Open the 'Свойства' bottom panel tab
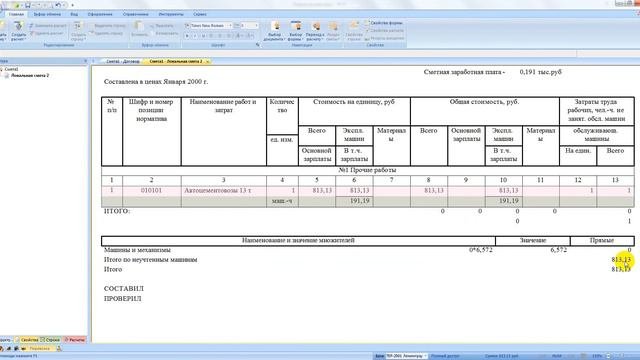The image size is (640, 360). 27,340
